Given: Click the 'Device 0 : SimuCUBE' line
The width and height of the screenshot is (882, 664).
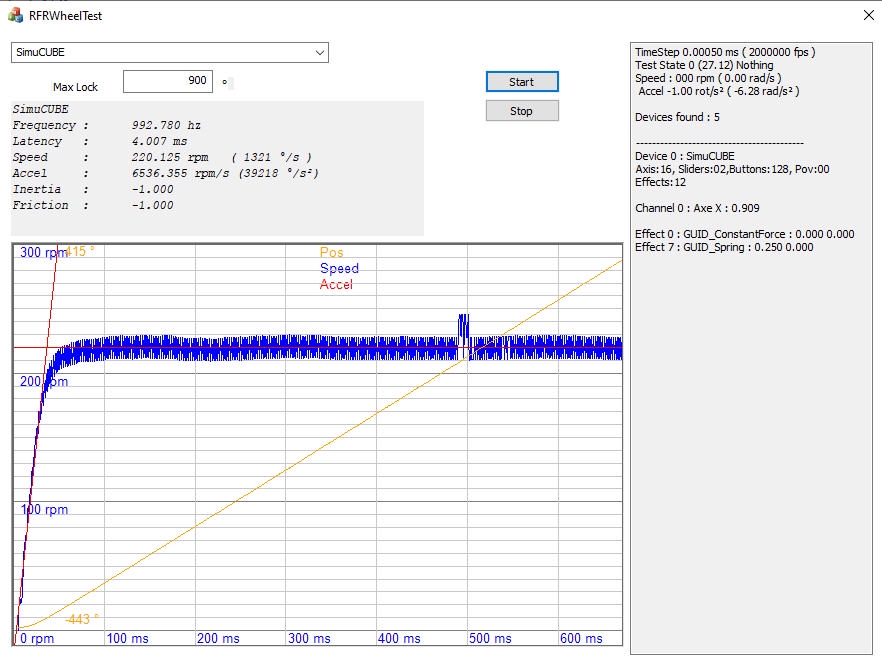Looking at the screenshot, I should (685, 156).
